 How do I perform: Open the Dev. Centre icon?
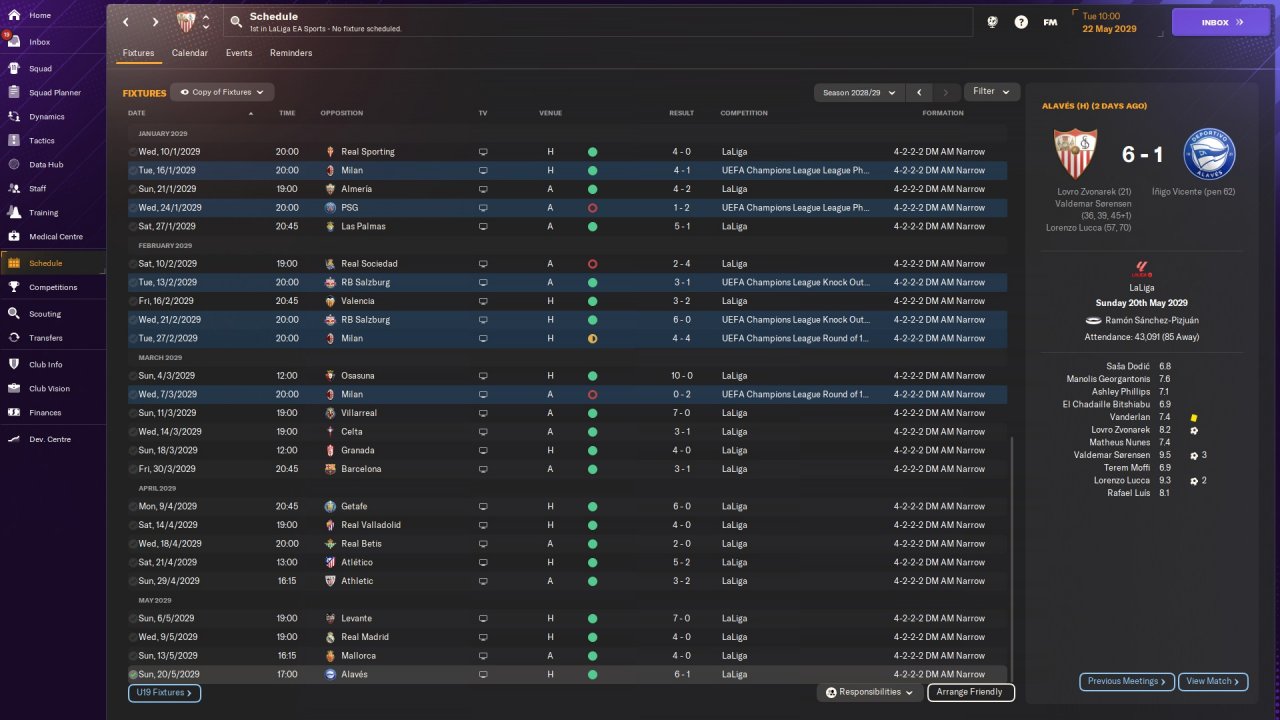[14, 439]
